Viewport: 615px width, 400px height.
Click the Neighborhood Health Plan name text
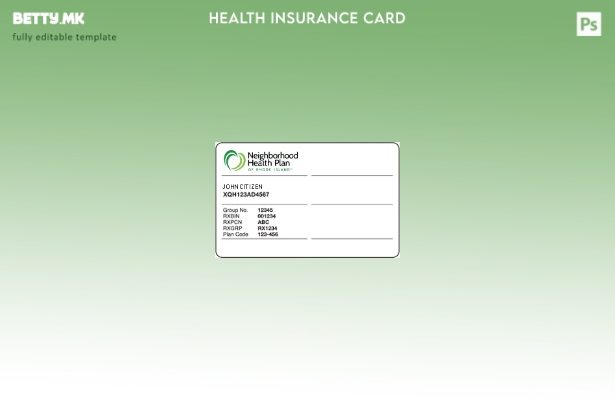(x=272, y=159)
